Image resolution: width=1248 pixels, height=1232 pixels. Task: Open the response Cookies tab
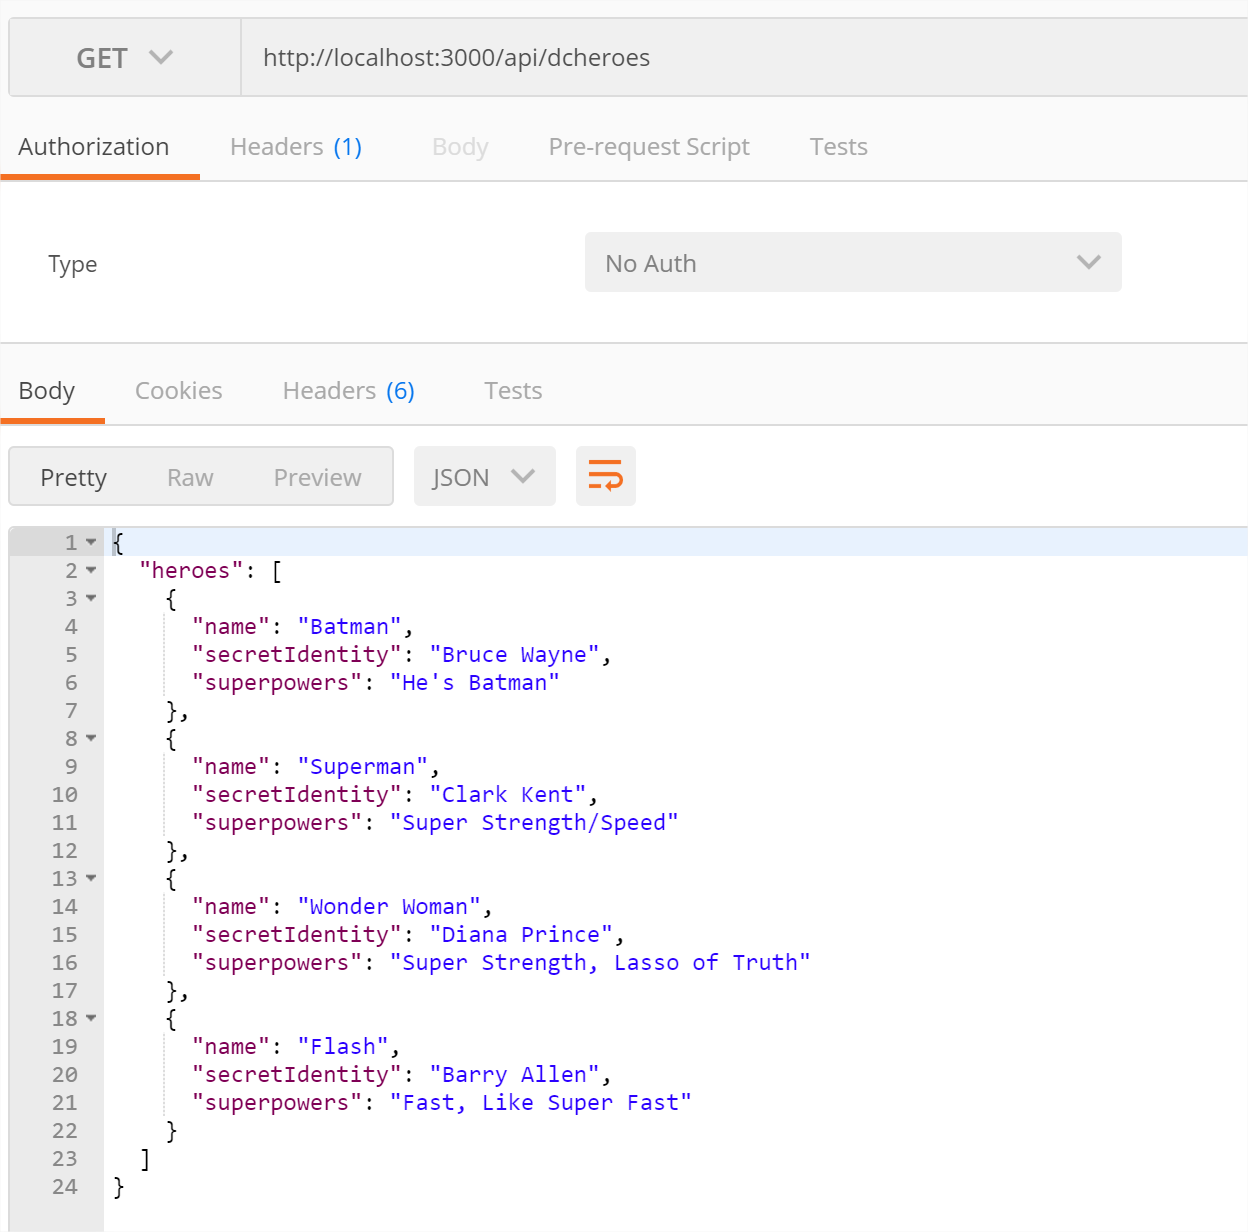pos(179,391)
